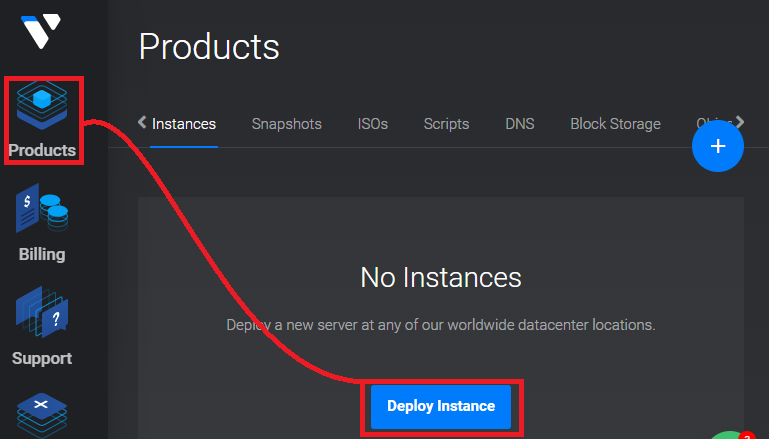This screenshot has height=439, width=769.
Task: Open the Billing sidebar section
Action: click(x=42, y=223)
